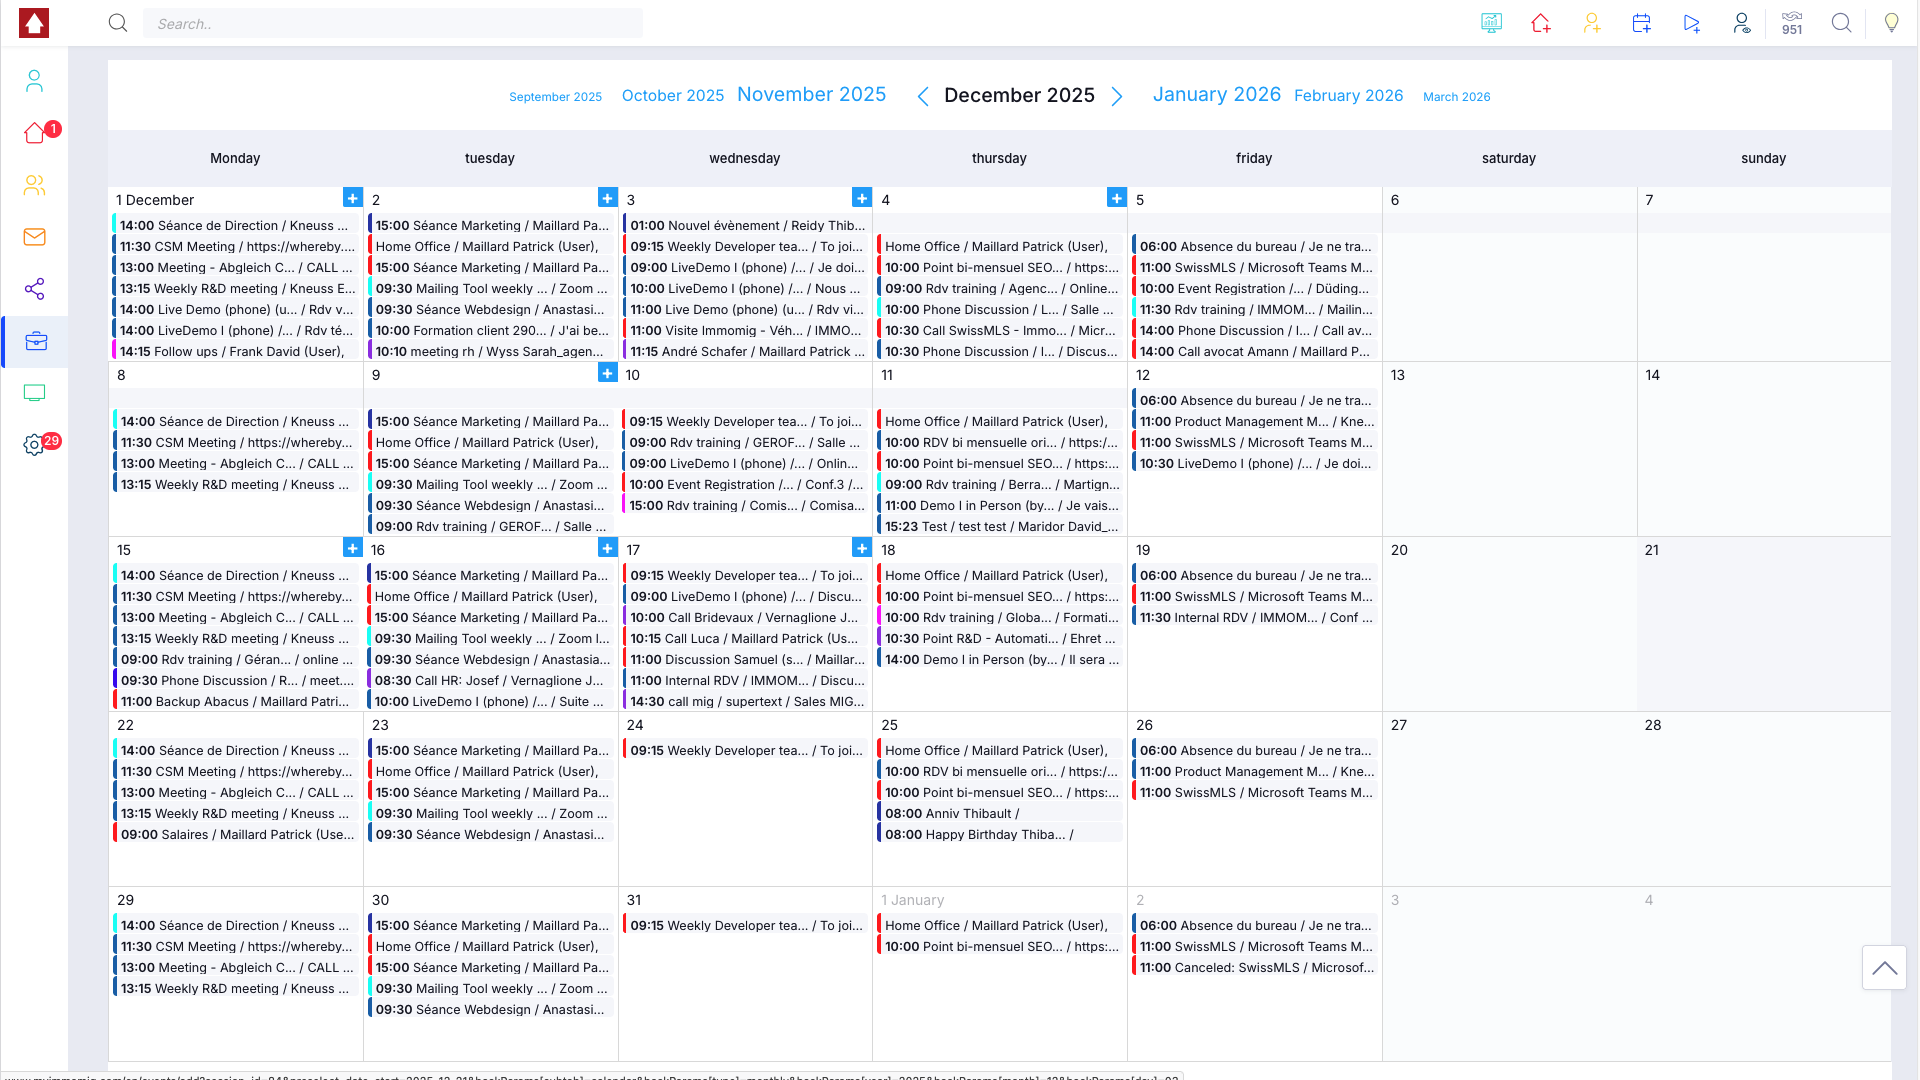Image resolution: width=1920 pixels, height=1080 pixels.
Task: Open the profile person icon in sidebar
Action: (x=34, y=81)
